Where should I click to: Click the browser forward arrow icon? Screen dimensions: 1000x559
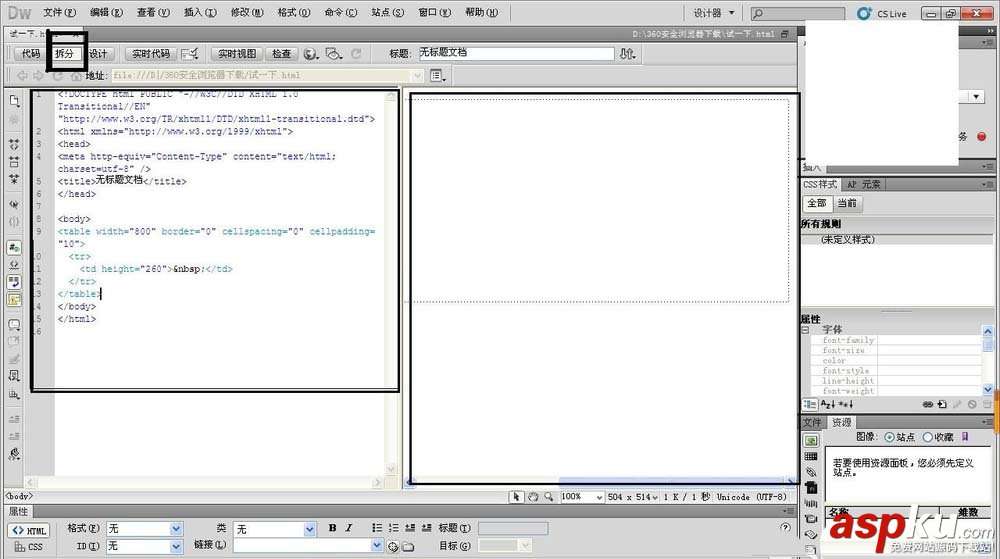click(x=38, y=76)
